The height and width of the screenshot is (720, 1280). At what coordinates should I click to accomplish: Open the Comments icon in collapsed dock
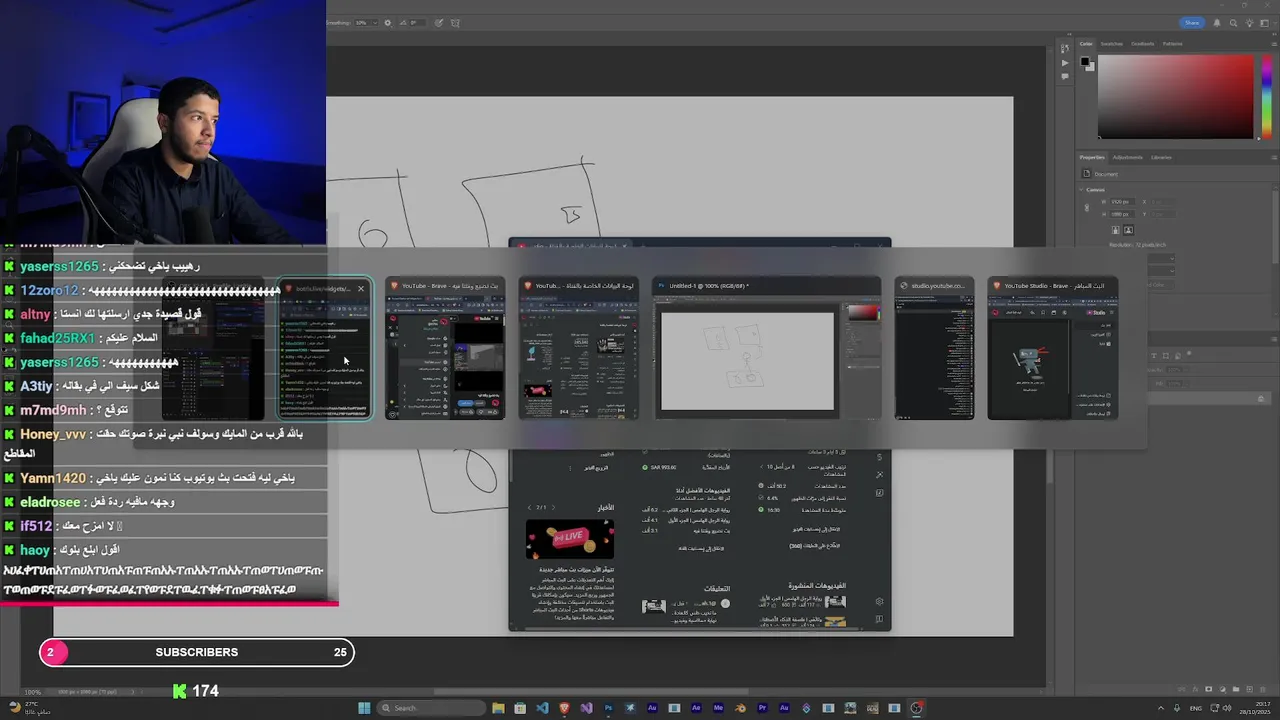[x=1065, y=76]
